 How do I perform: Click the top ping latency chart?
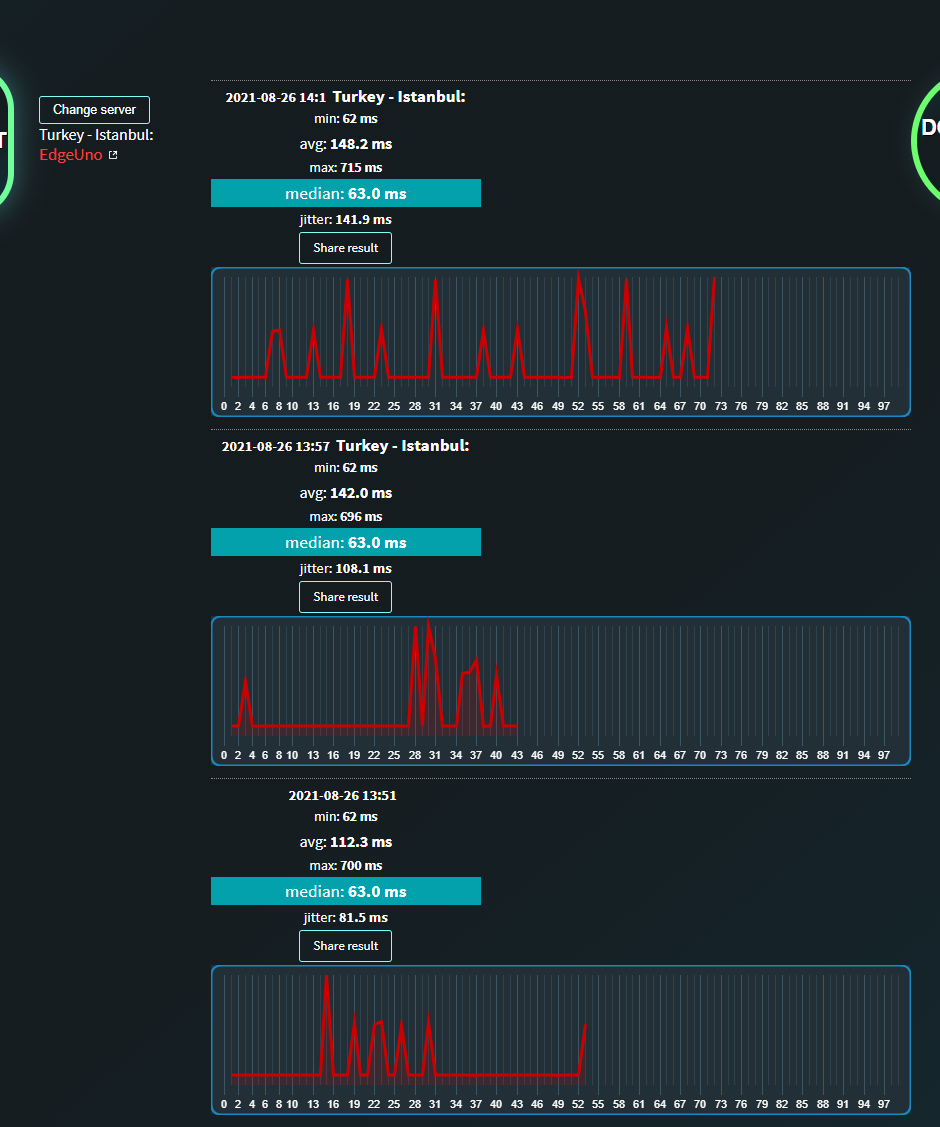point(561,342)
